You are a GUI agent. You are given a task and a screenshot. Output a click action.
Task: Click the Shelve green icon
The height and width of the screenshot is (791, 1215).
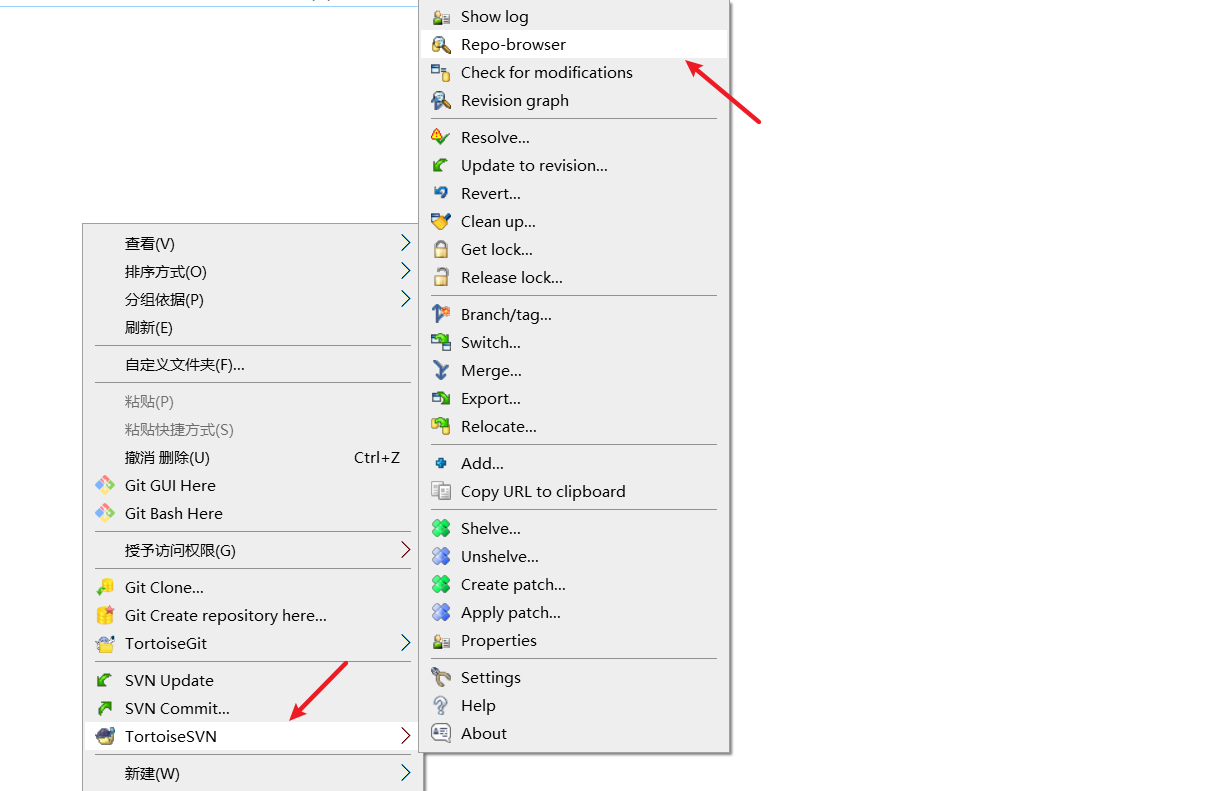[441, 529]
